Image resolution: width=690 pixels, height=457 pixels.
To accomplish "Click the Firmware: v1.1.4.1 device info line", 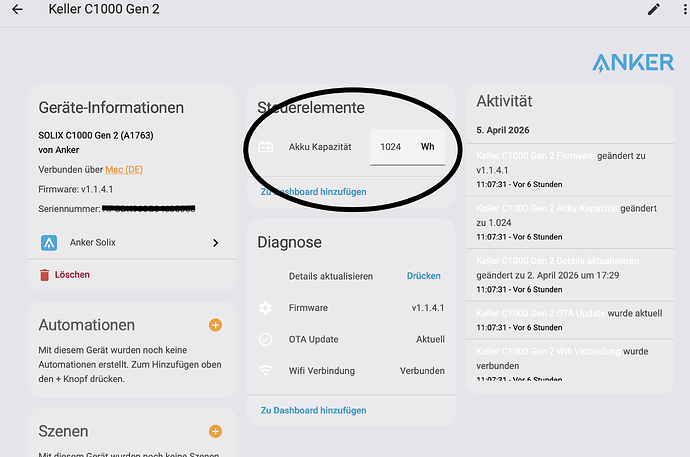I will 76,190.
